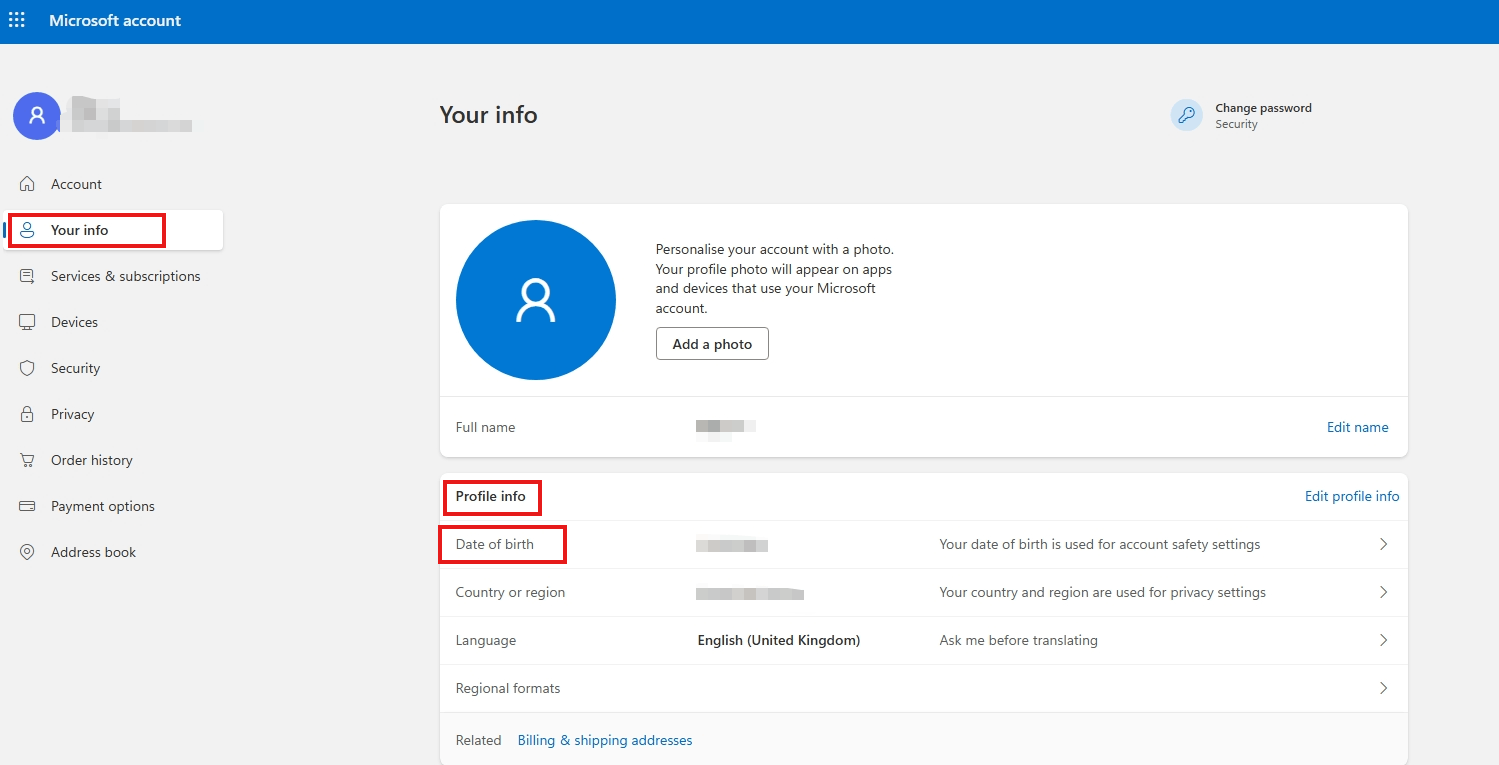Click the Add a photo button
Viewport: 1499px width, 765px height.
tap(712, 344)
